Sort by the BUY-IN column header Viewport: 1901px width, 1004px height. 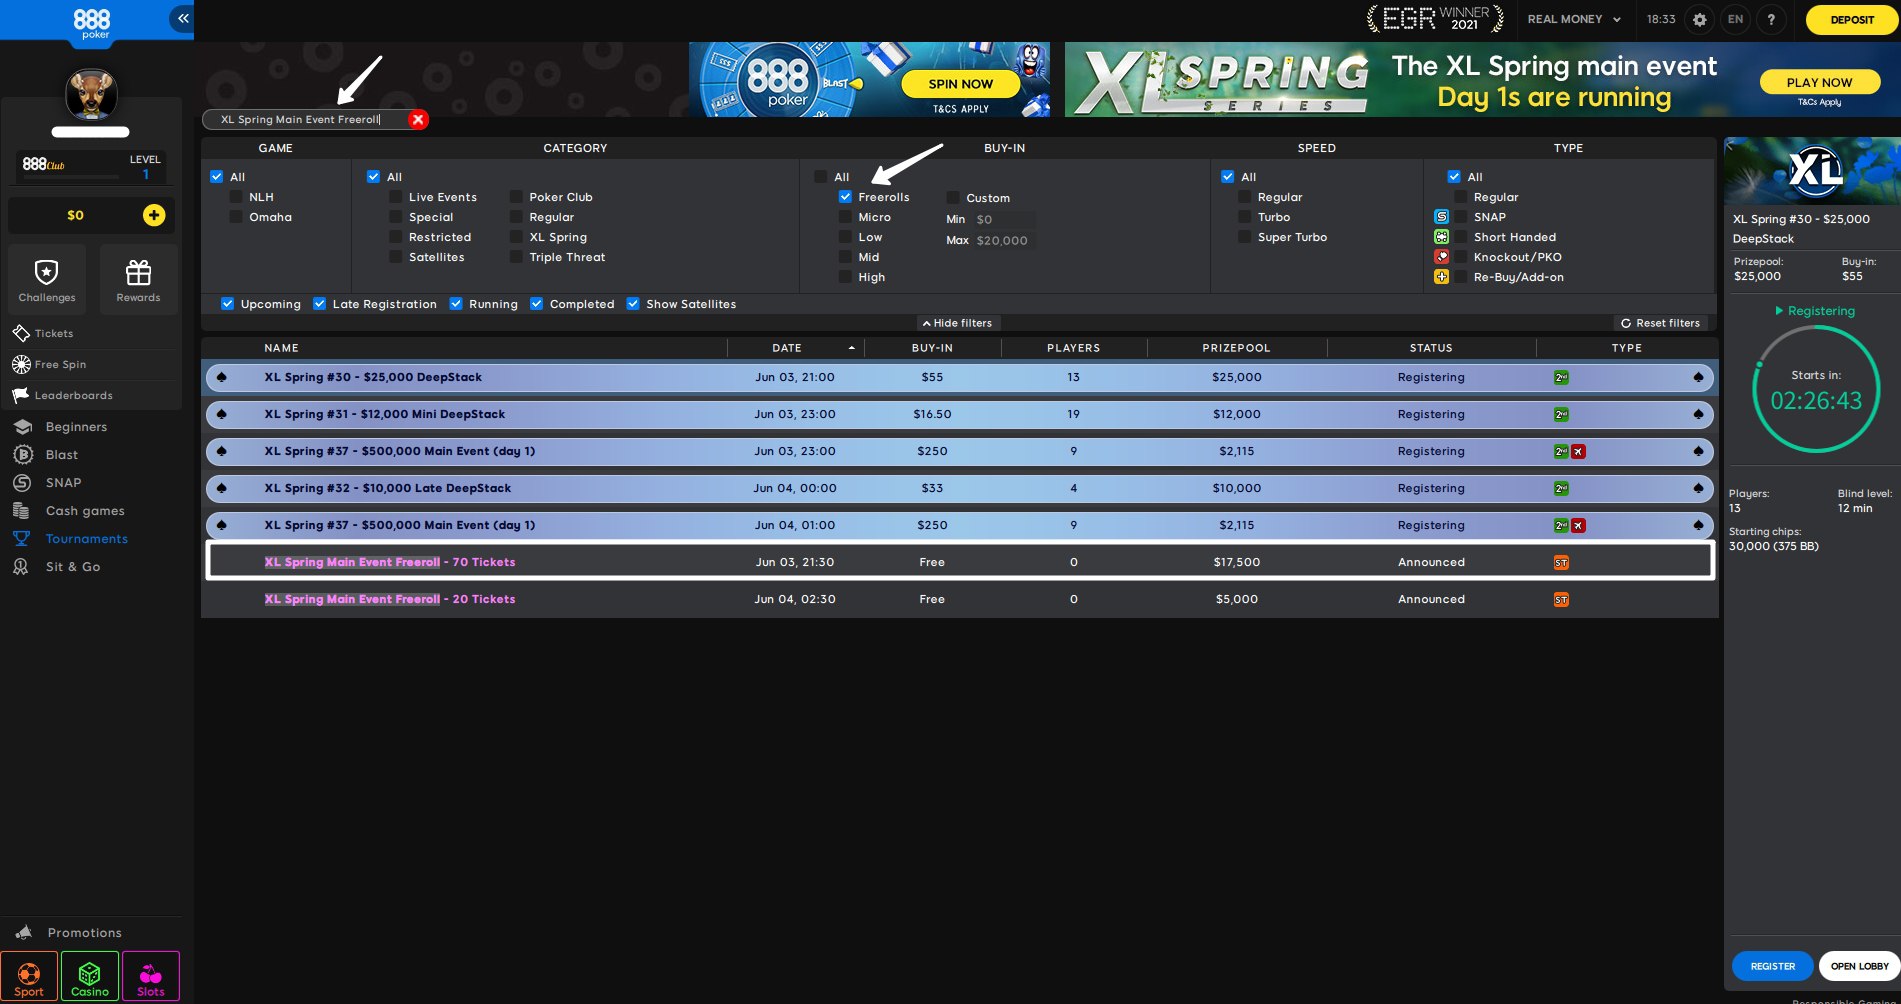tap(932, 348)
